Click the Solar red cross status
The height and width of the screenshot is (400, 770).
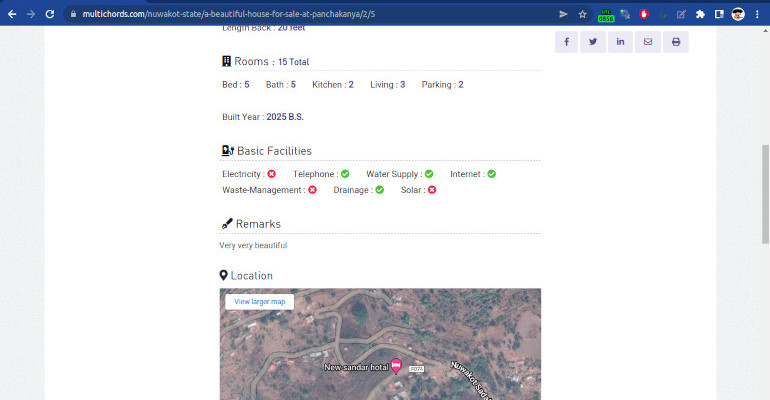[432, 190]
